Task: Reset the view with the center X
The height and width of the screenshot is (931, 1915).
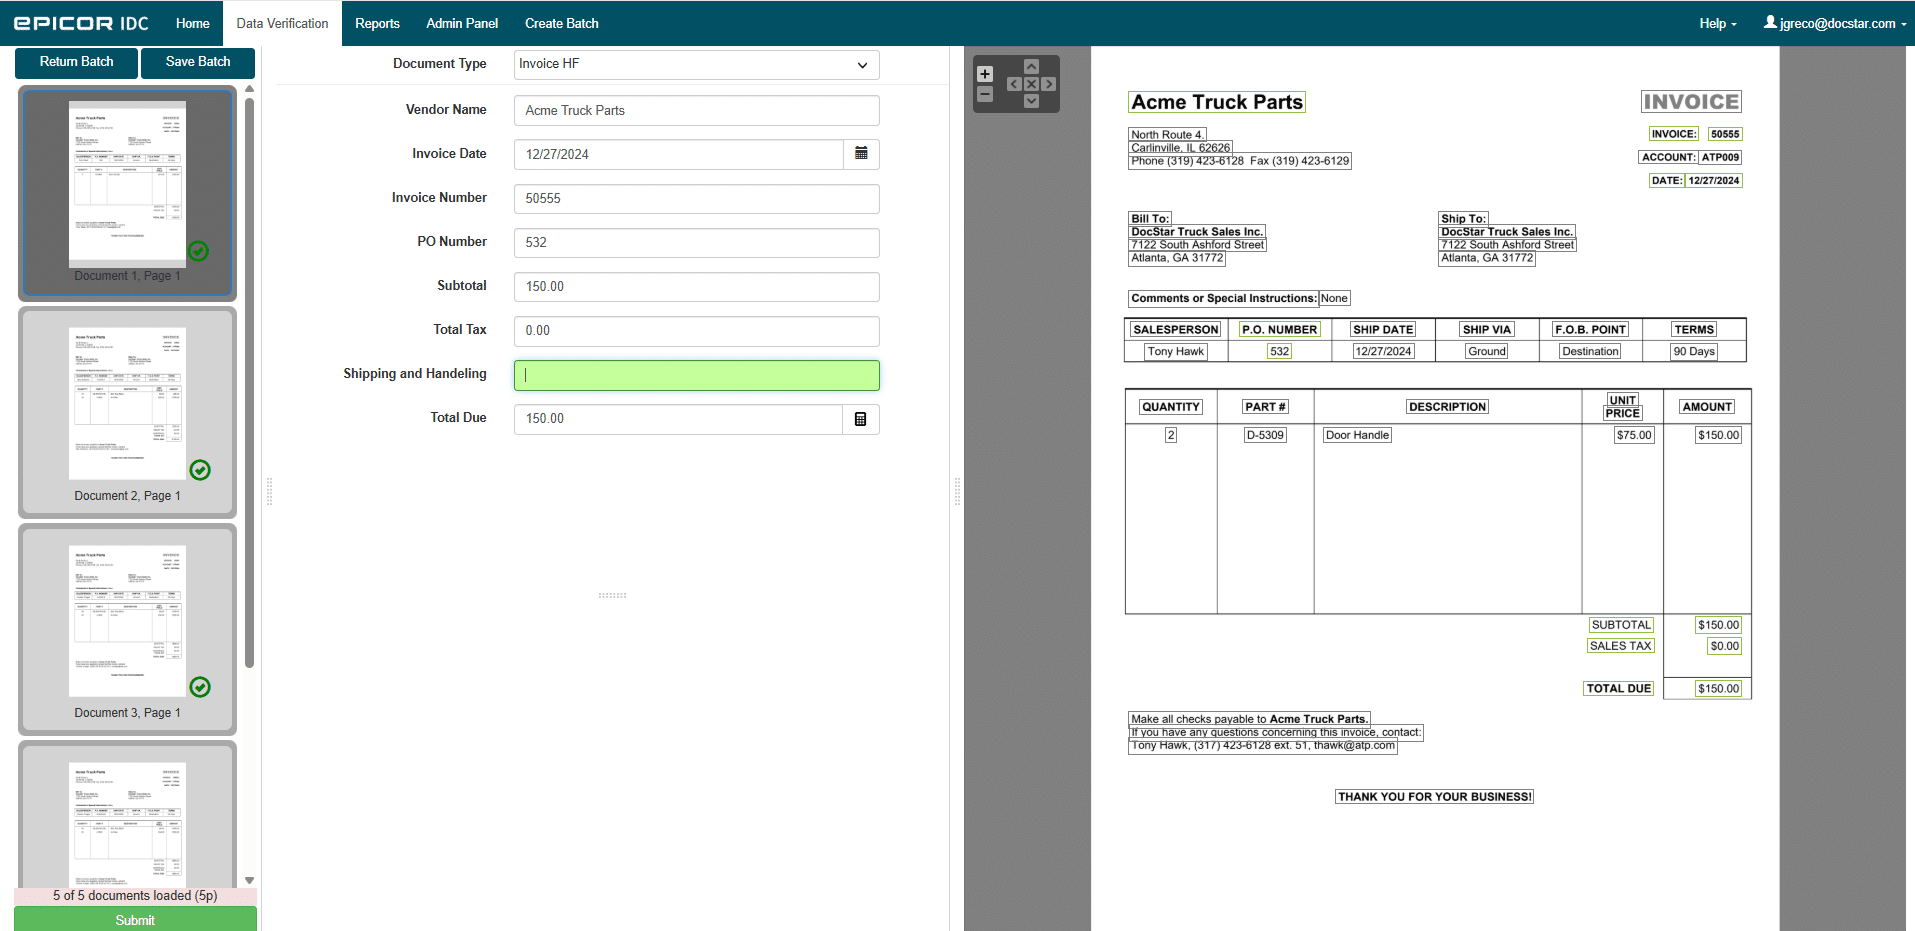Action: point(1031,84)
